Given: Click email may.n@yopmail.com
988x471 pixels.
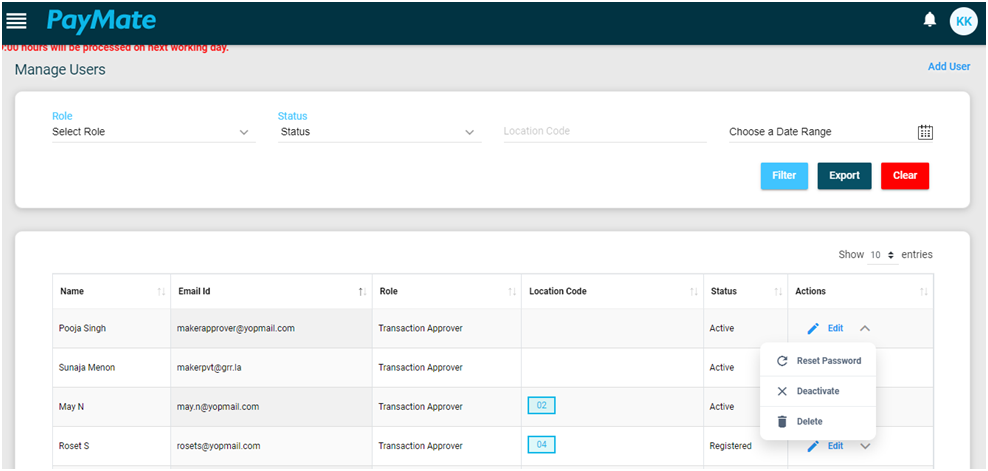Looking at the screenshot, I should pos(218,407).
